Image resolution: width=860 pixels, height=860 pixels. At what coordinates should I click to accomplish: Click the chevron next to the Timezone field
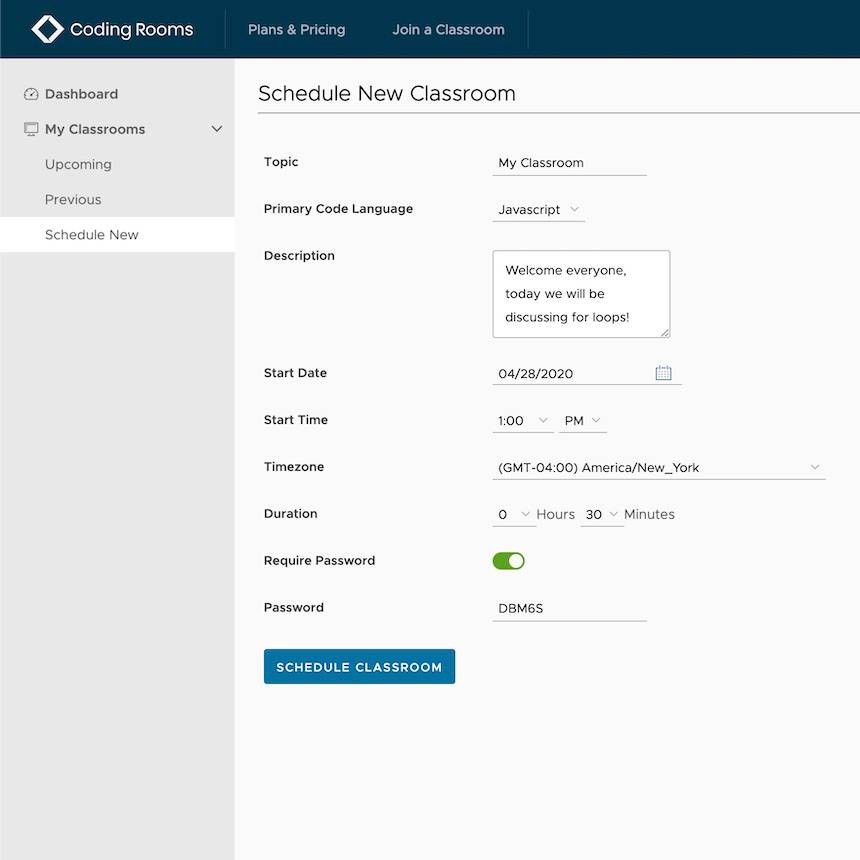(816, 466)
